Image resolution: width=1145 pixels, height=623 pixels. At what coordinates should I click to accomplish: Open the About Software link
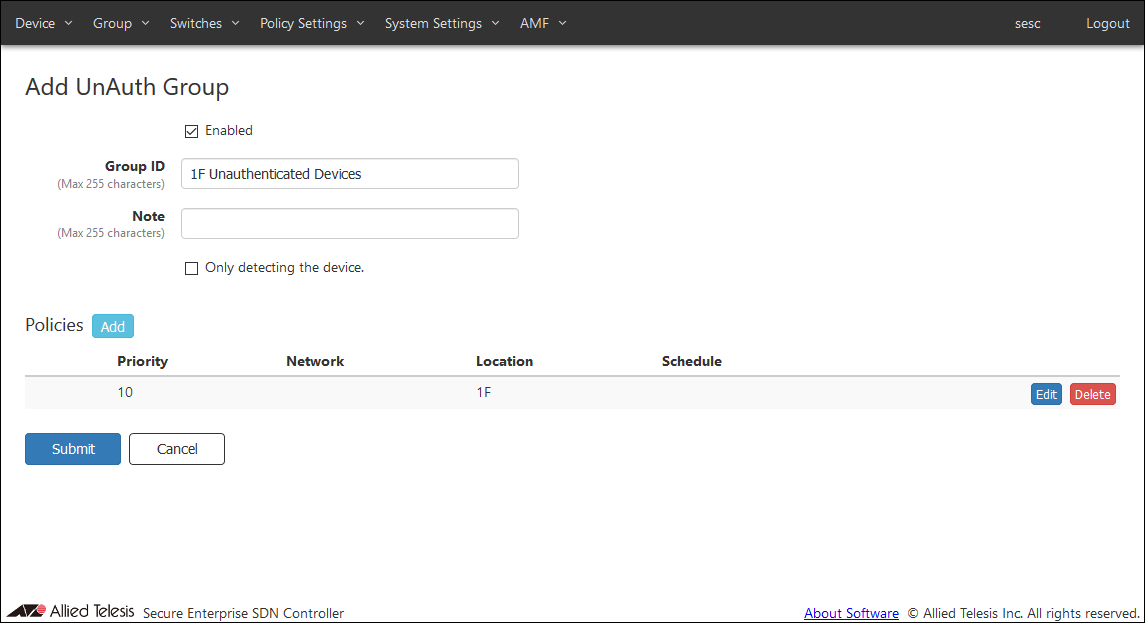[x=851, y=613]
